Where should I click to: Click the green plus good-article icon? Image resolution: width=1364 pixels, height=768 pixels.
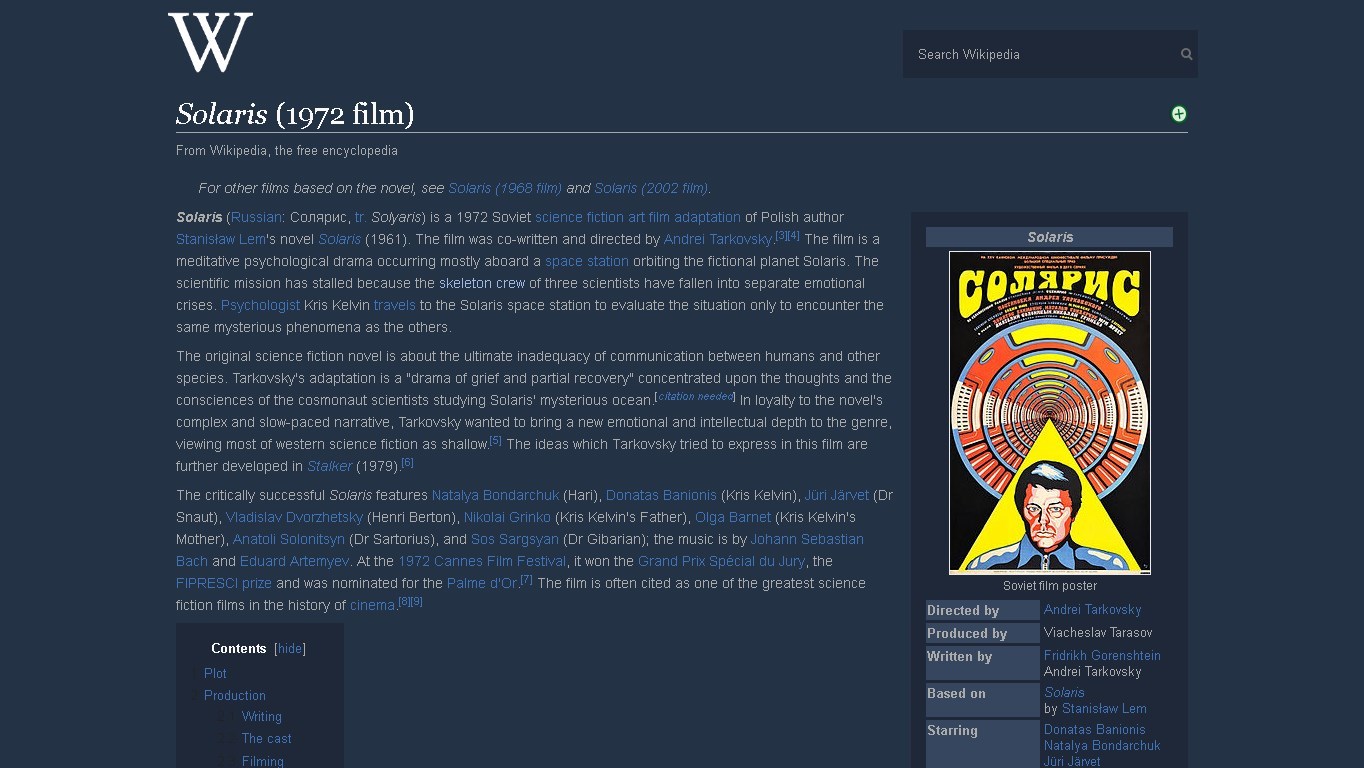click(x=1179, y=114)
